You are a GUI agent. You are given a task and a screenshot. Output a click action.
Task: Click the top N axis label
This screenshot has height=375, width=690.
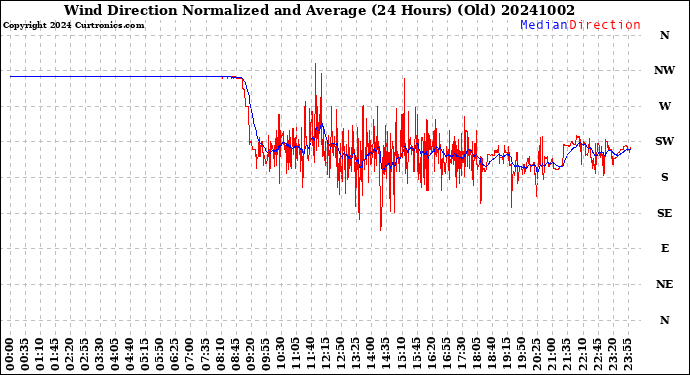pos(664,35)
